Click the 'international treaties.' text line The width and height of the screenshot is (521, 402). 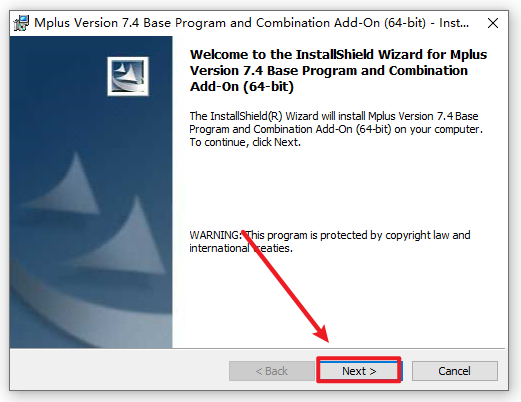click(241, 248)
